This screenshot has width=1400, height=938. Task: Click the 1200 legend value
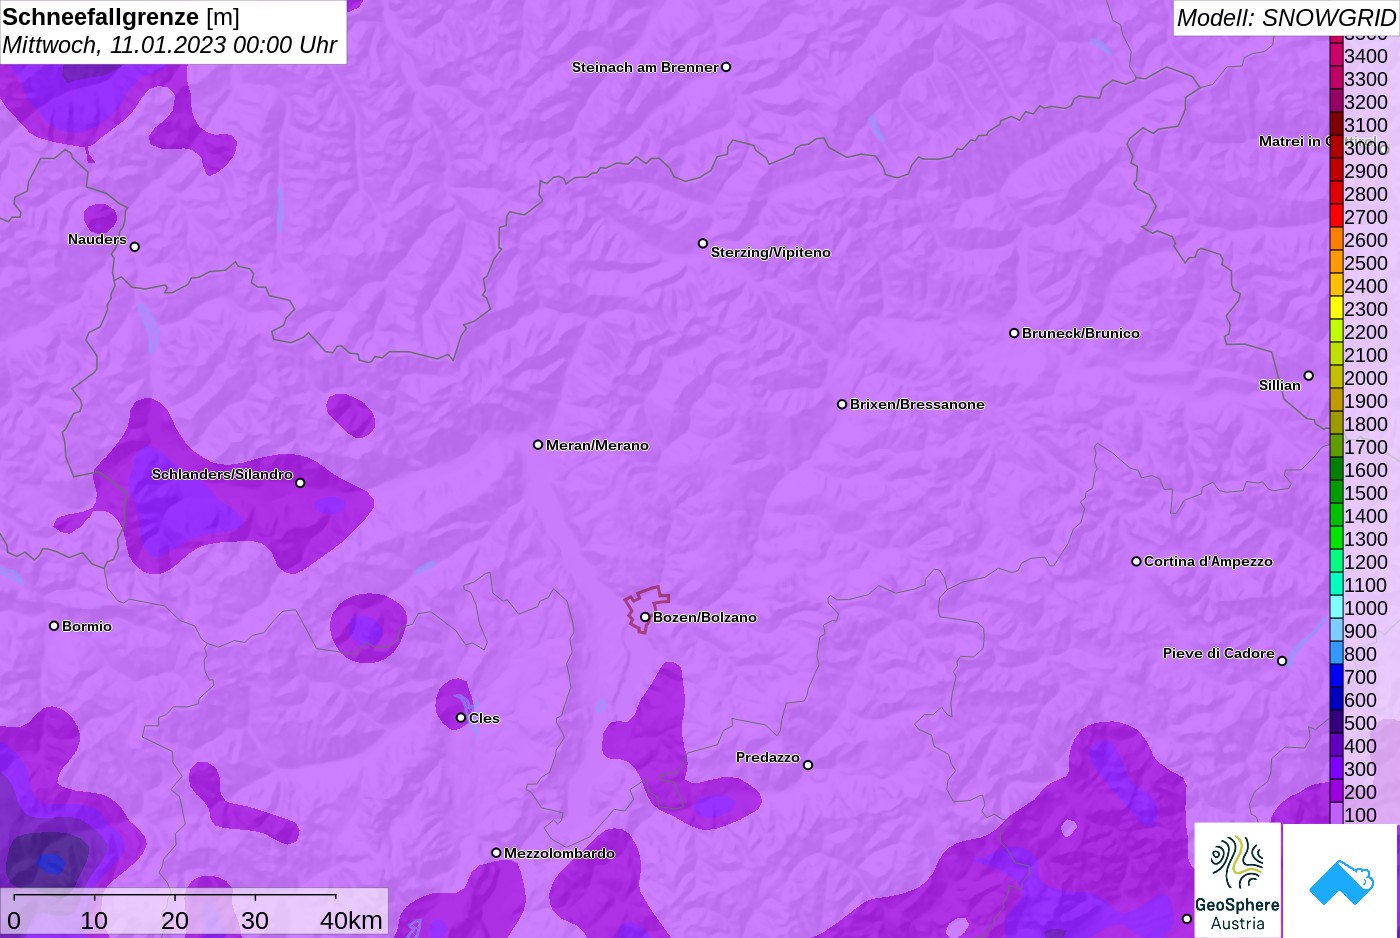1366,562
